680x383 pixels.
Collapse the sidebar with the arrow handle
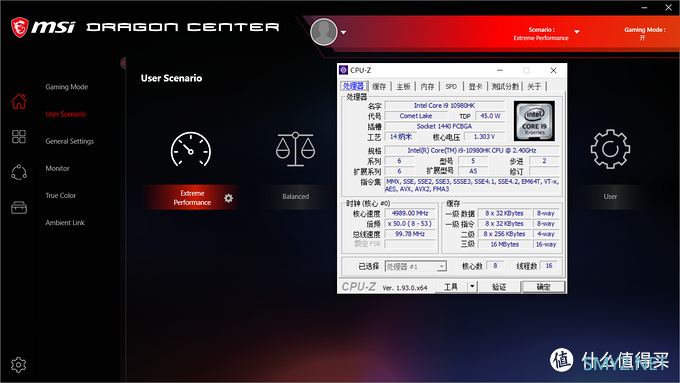pos(123,63)
